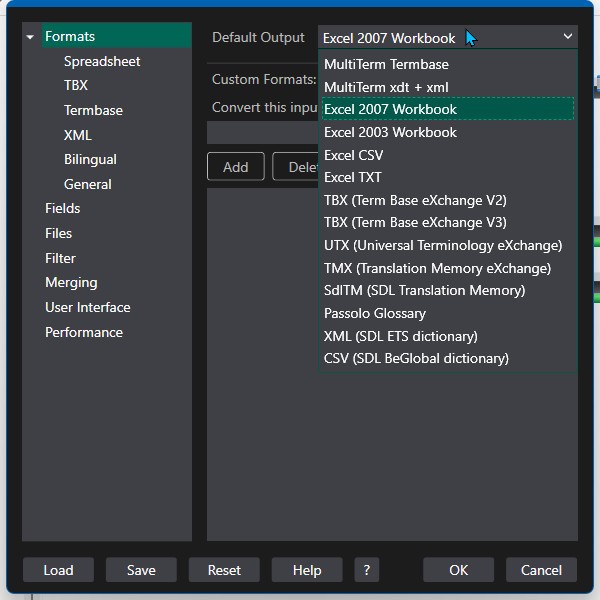600x600 pixels.
Task: Choose TMX (Translation Memory eXchange)
Action: (447, 268)
